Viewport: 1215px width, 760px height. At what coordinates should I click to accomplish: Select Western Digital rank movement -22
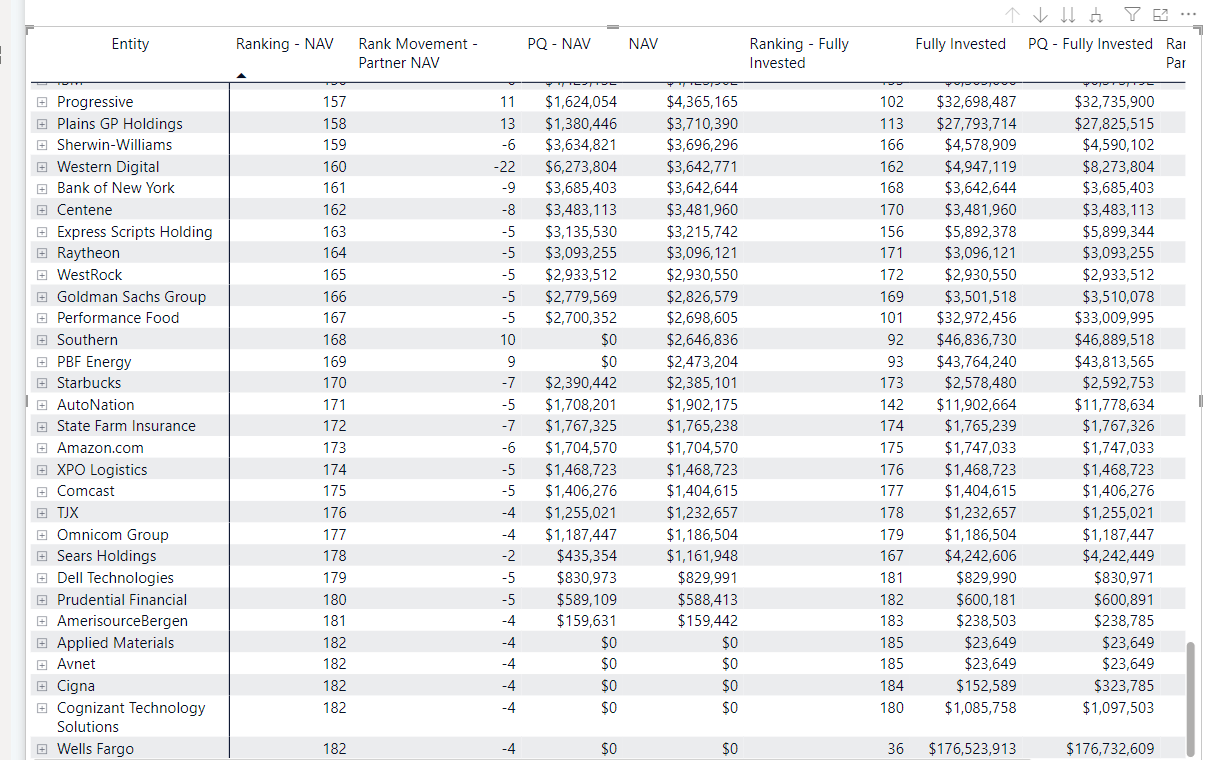(504, 167)
